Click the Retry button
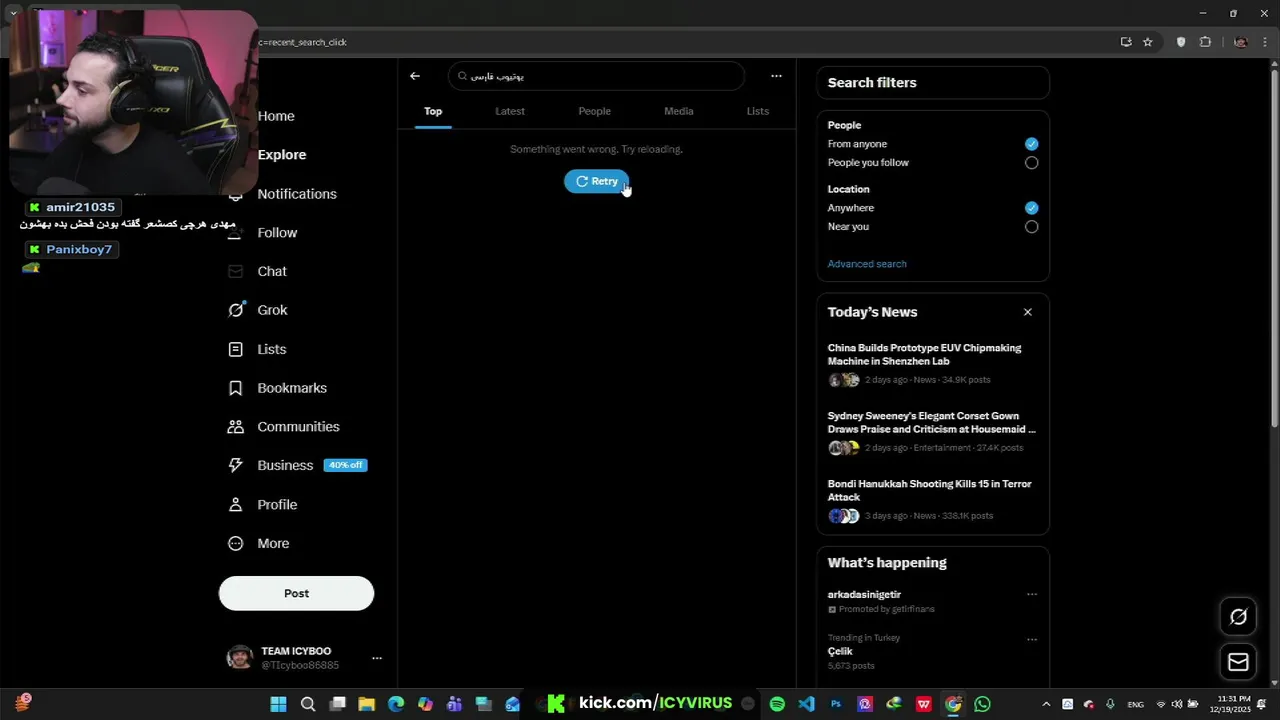1280x720 pixels. [x=597, y=181]
